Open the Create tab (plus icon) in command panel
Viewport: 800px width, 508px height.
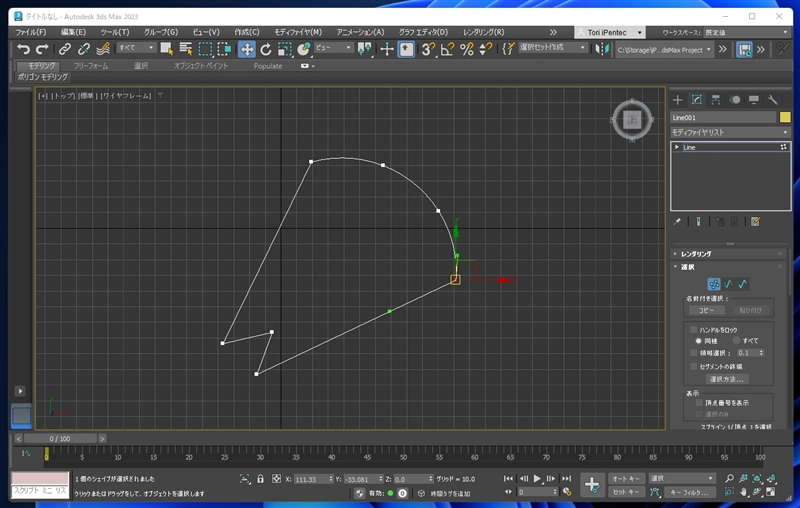coord(677,99)
